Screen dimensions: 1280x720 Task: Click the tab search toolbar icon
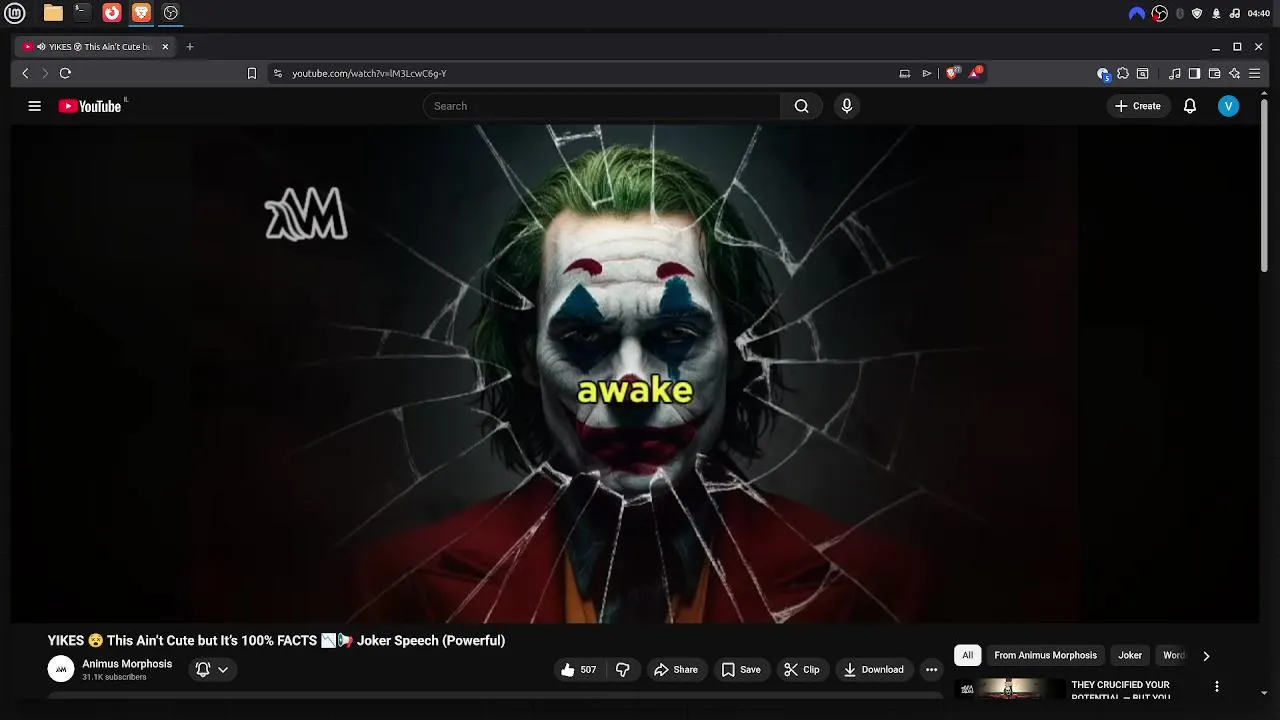1143,73
